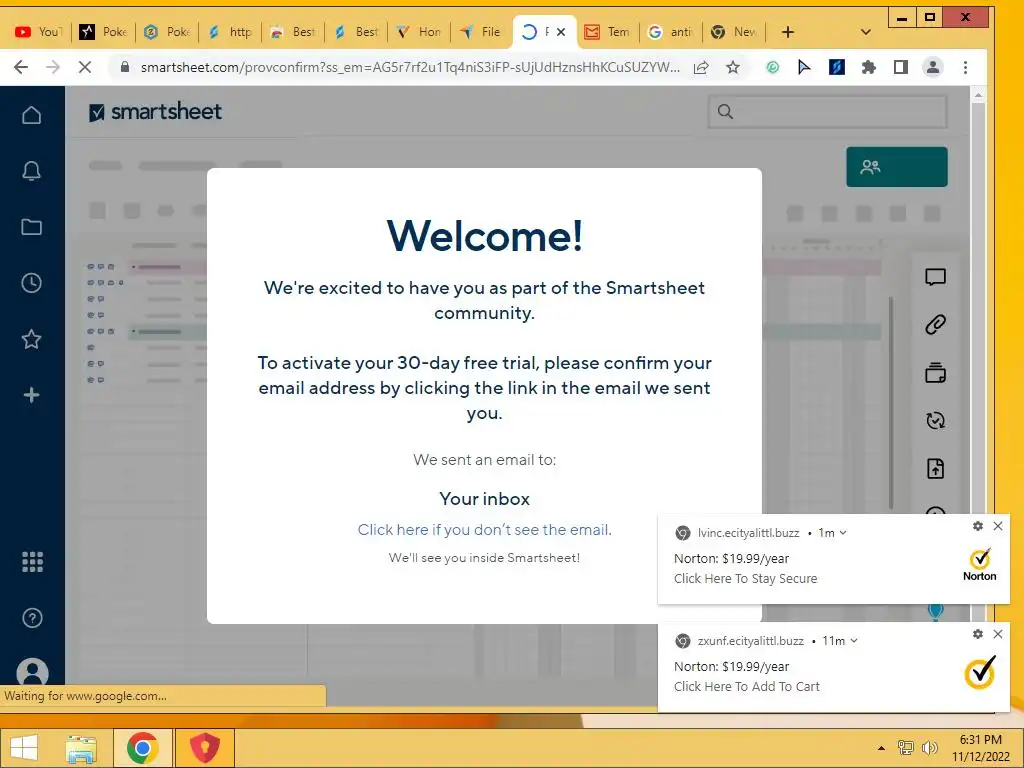This screenshot has height=768, width=1024.
Task: Click the green circular extension icon
Action: click(773, 67)
